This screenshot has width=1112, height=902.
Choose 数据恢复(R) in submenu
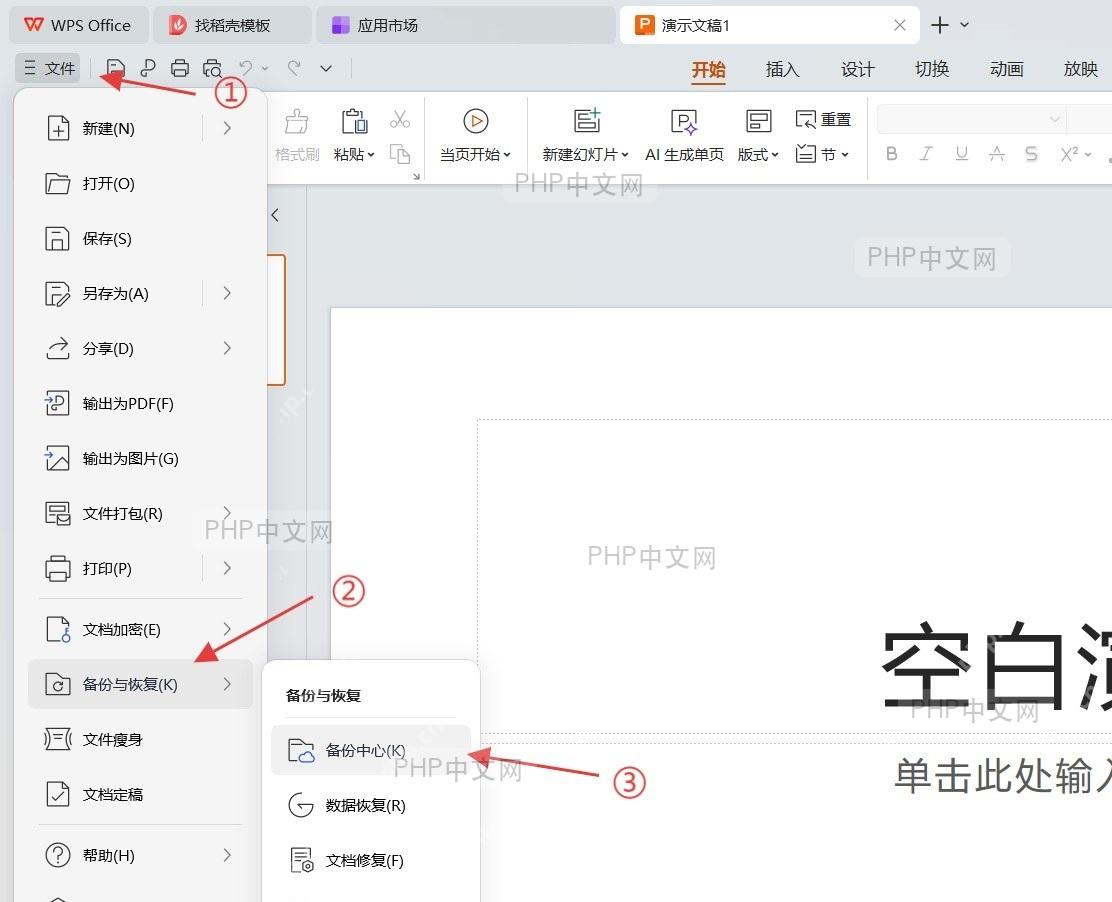(370, 806)
